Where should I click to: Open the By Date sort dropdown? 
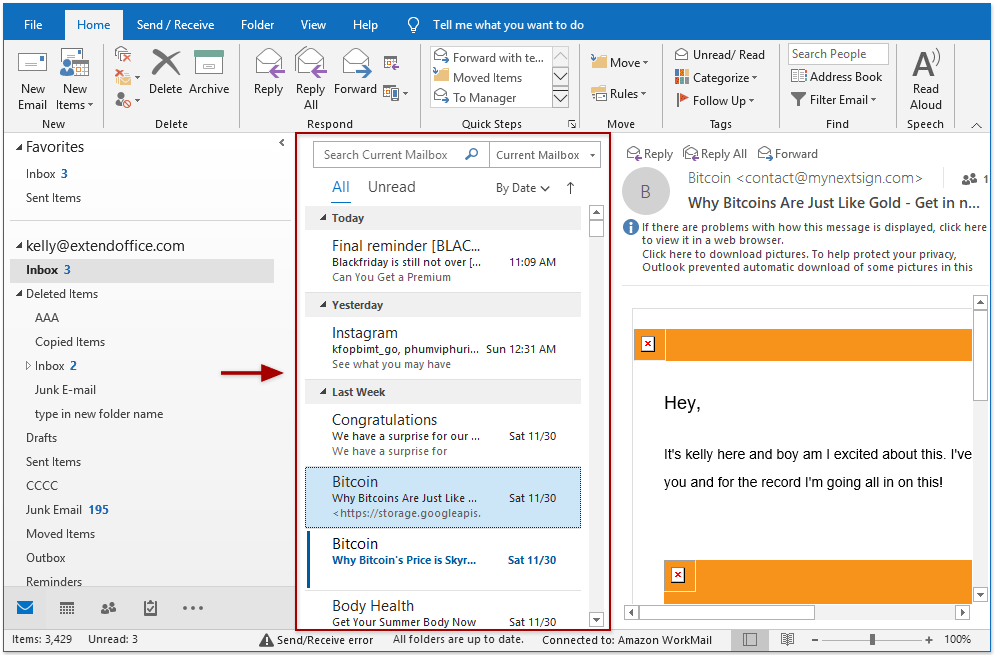523,188
